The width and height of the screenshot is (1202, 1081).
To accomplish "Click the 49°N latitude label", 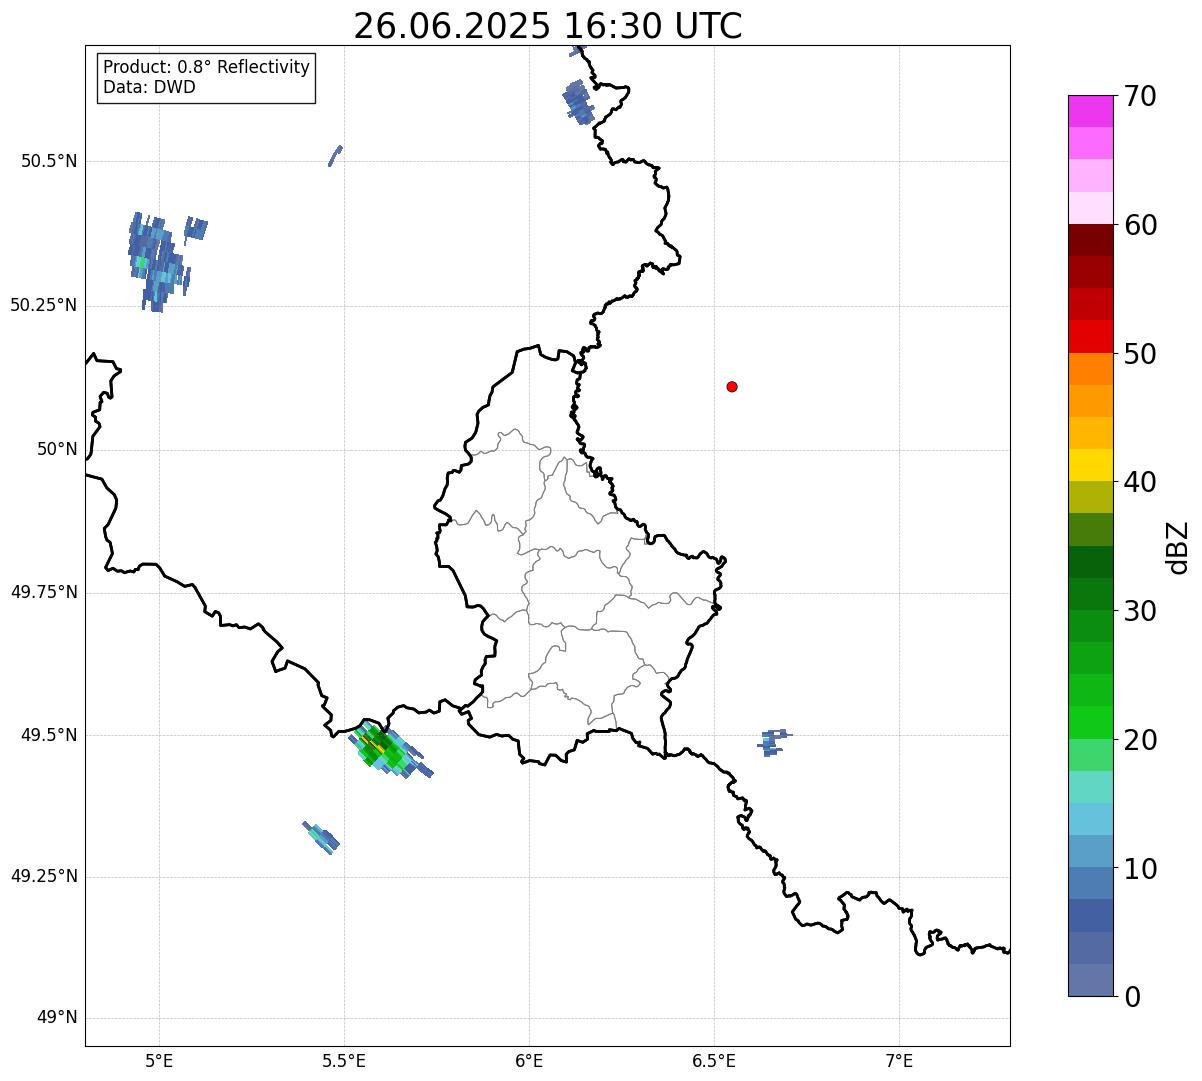I will coord(57,1018).
